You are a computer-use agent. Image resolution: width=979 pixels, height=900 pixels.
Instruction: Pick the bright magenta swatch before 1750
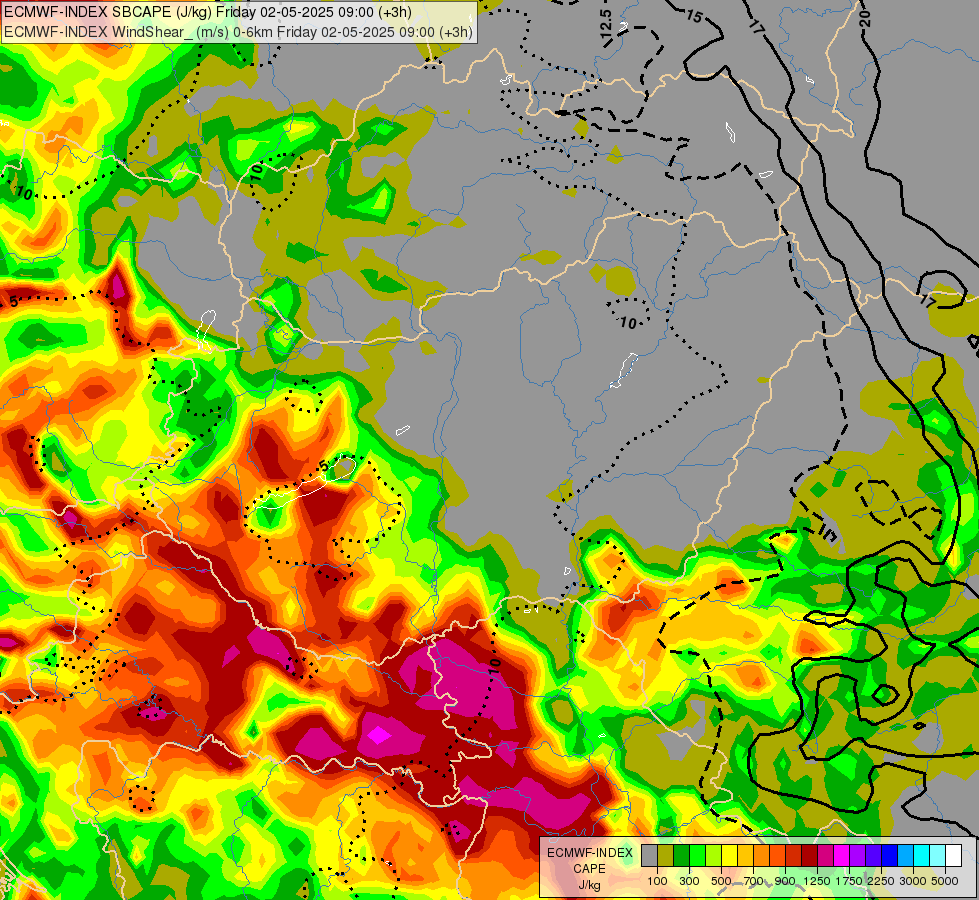click(842, 855)
